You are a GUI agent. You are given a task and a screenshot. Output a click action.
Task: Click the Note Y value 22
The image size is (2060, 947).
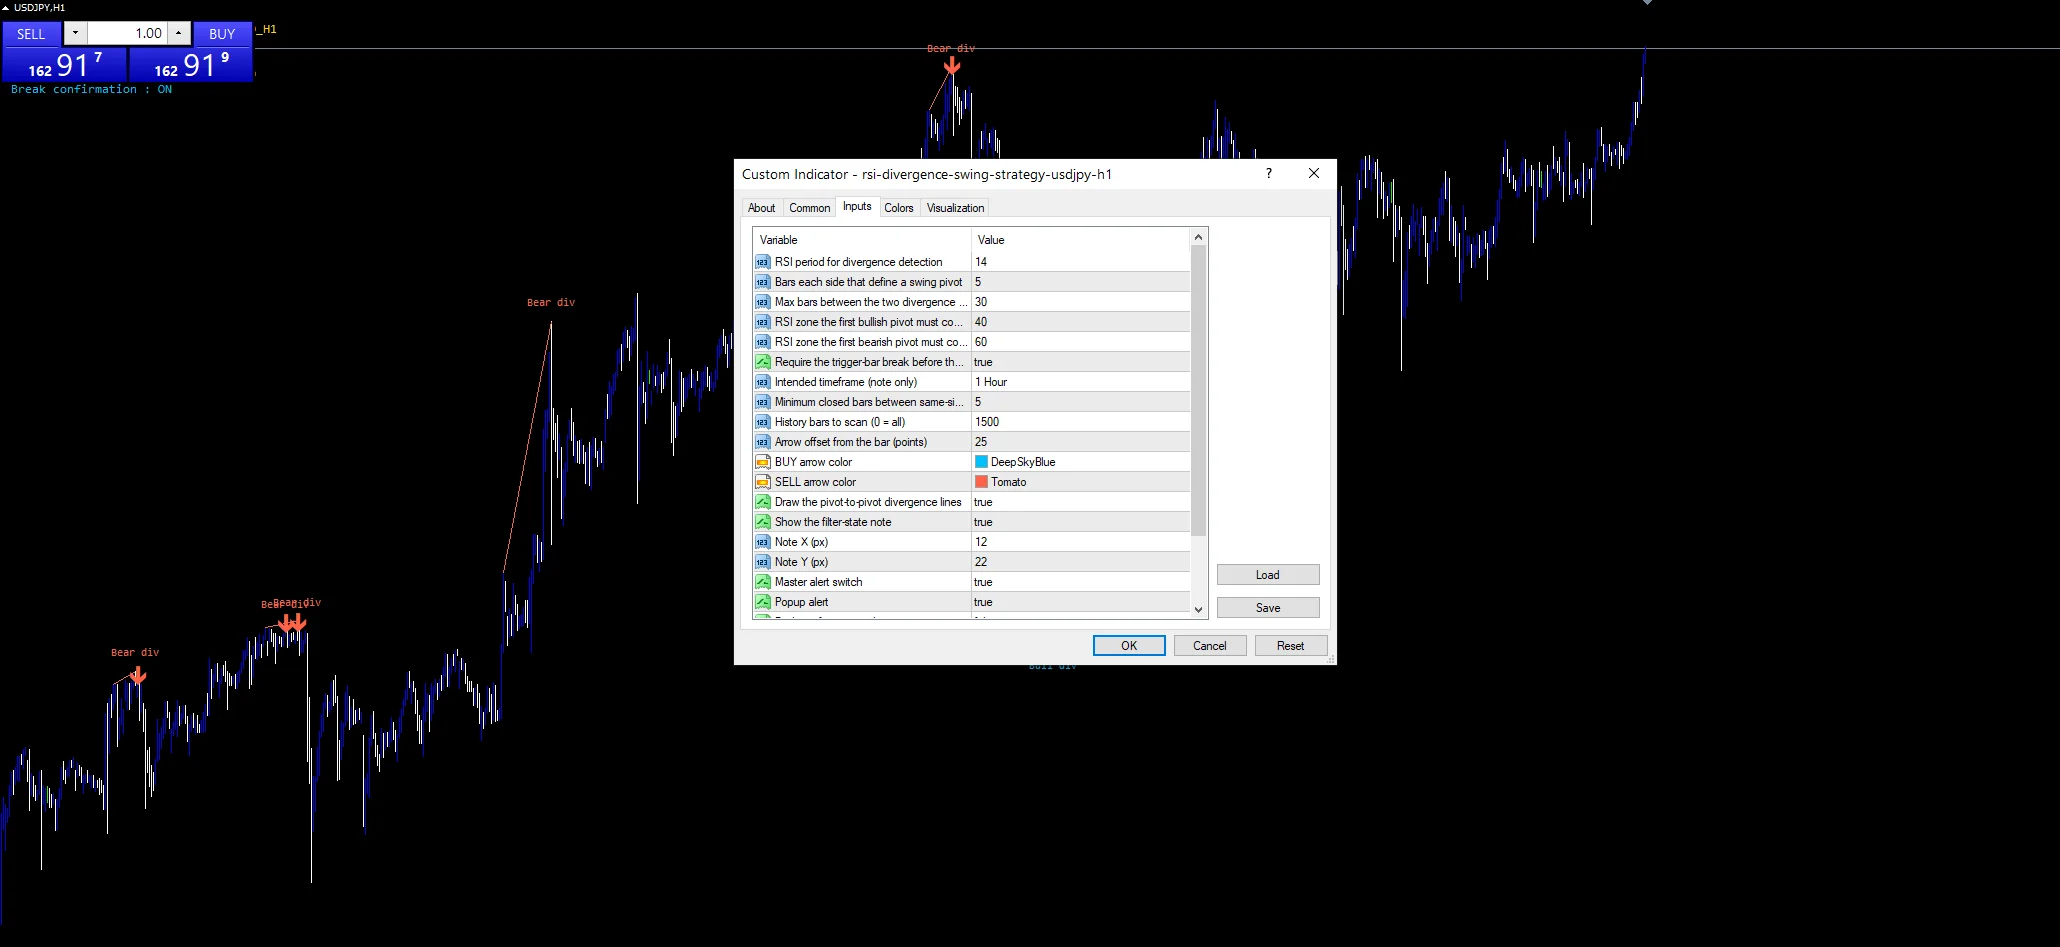1080,562
